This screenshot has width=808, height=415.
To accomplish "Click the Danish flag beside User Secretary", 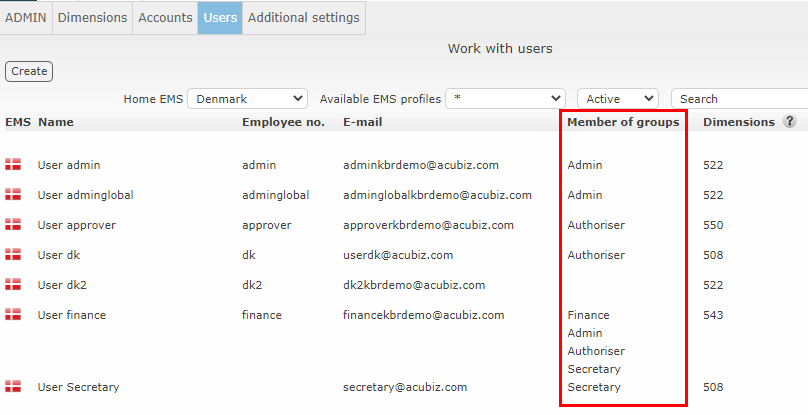I will pyautogui.click(x=13, y=386).
